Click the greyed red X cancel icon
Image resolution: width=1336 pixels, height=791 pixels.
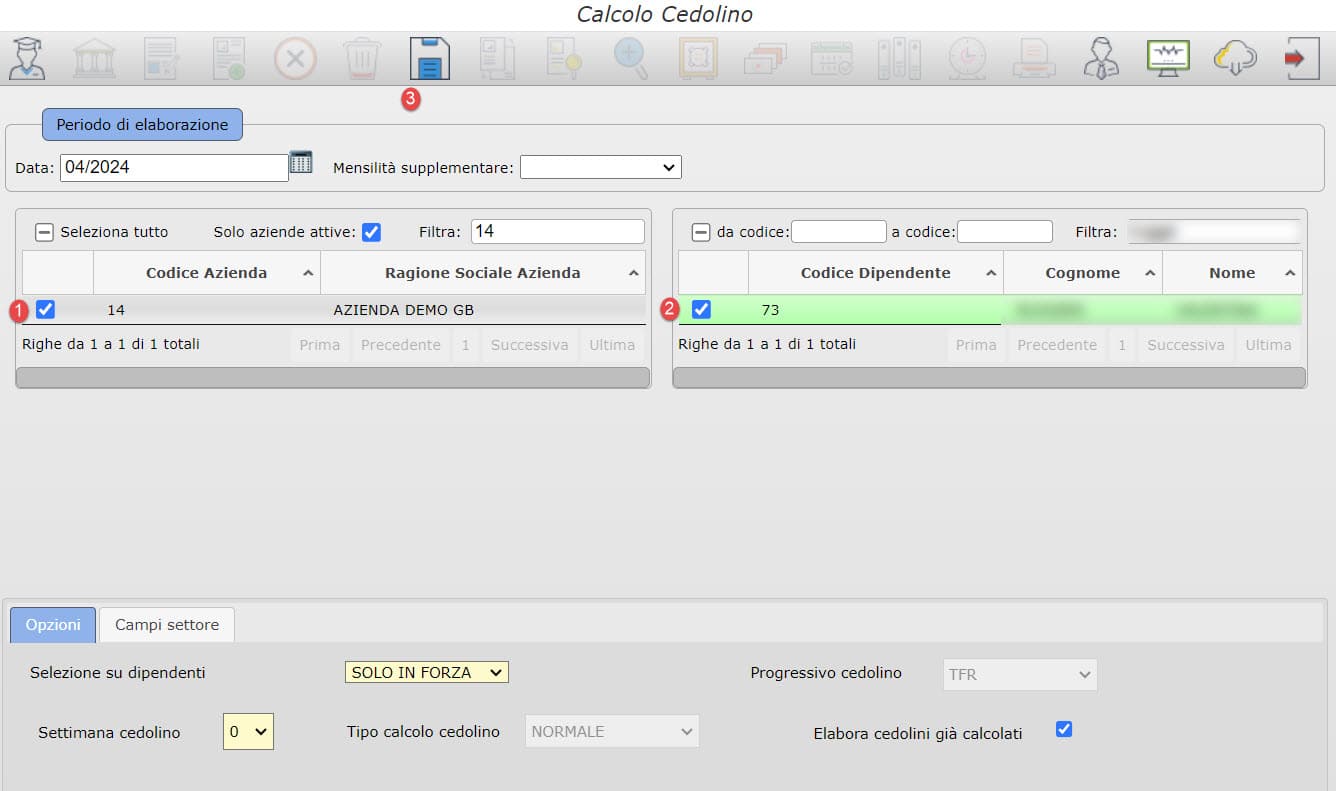295,58
